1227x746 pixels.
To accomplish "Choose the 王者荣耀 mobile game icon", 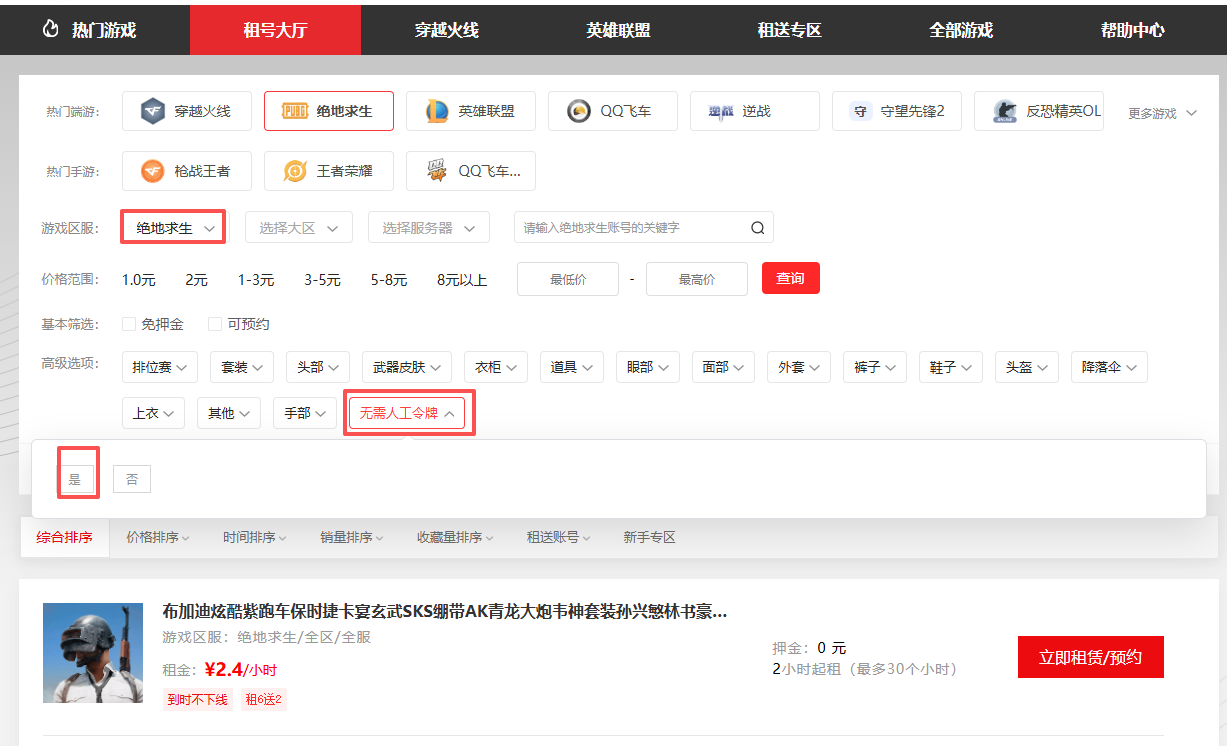I will (x=295, y=171).
